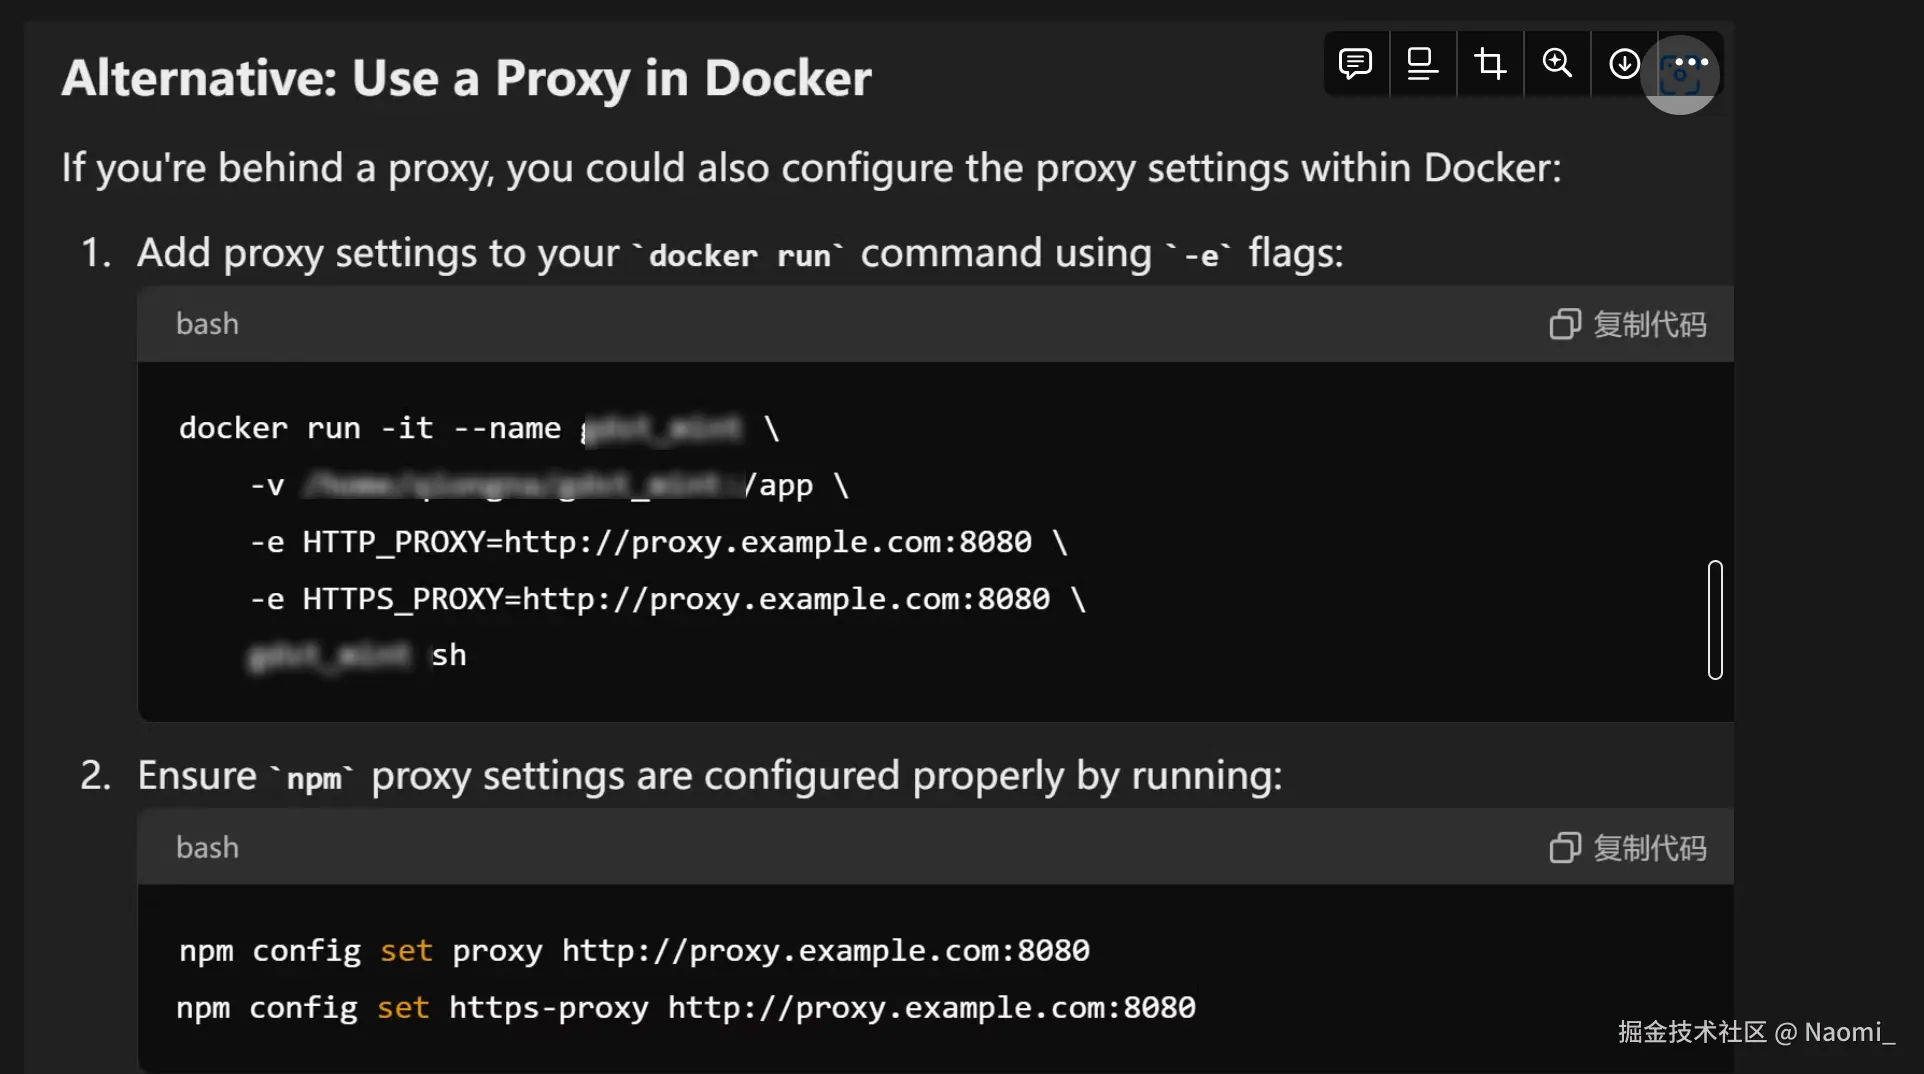Click the 'Alternative: Use a Proxy in Docker' heading
1924x1074 pixels.
click(x=466, y=78)
